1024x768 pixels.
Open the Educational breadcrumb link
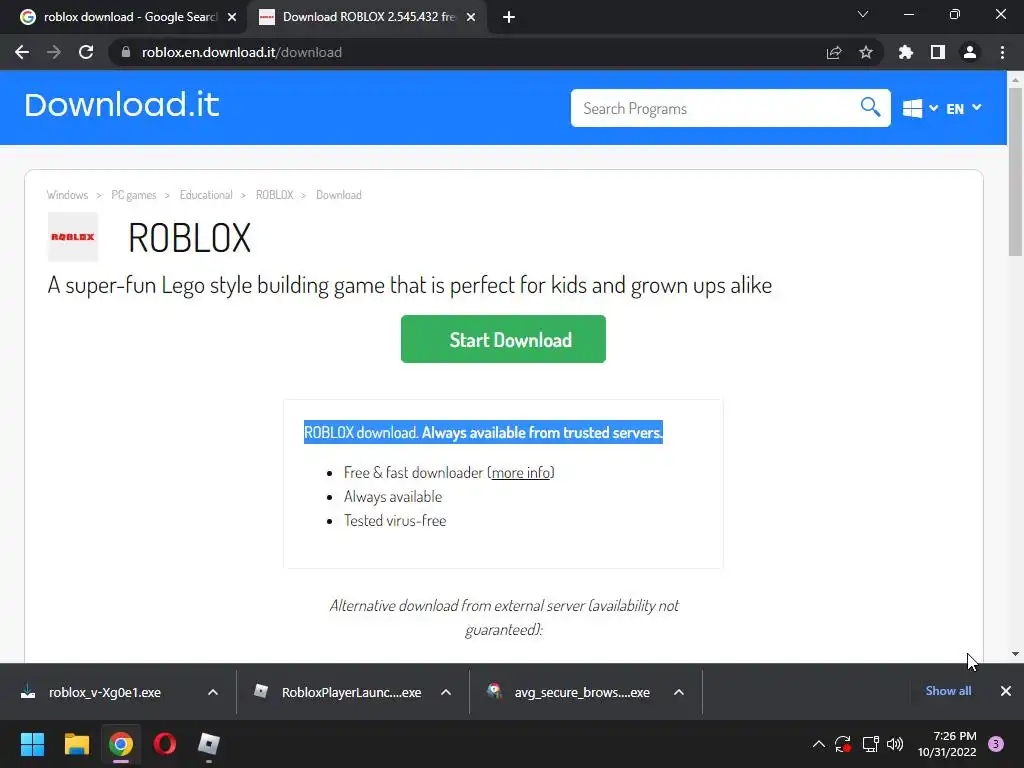(206, 195)
